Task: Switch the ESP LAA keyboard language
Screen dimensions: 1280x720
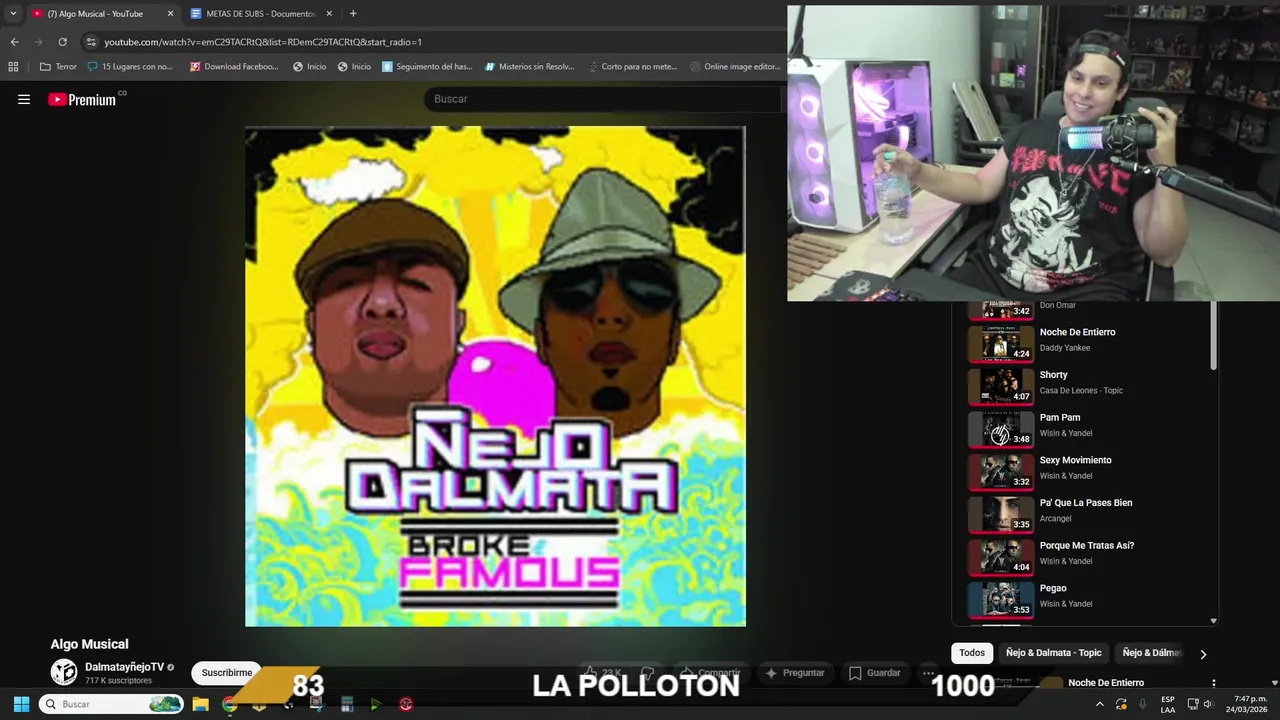Action: click(x=1168, y=704)
